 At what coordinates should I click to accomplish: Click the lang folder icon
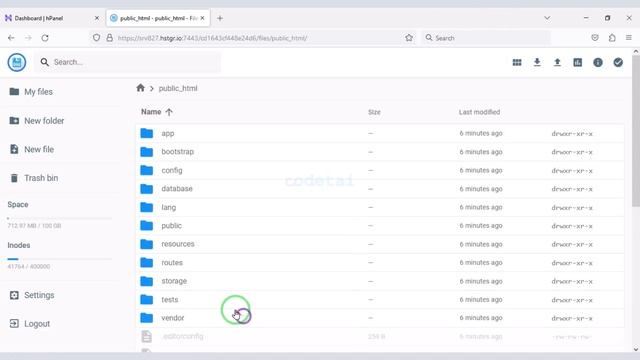point(147,207)
